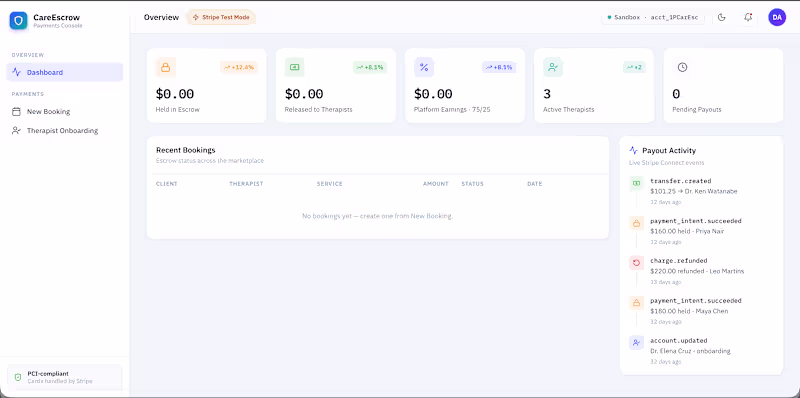This screenshot has height=398, width=800.
Task: Click the CareEscrow shield logo
Action: [x=18, y=20]
